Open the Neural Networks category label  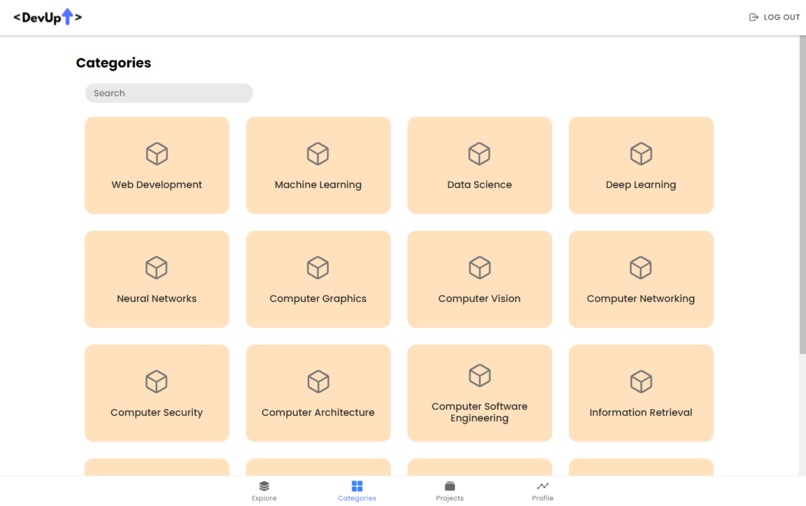click(156, 299)
